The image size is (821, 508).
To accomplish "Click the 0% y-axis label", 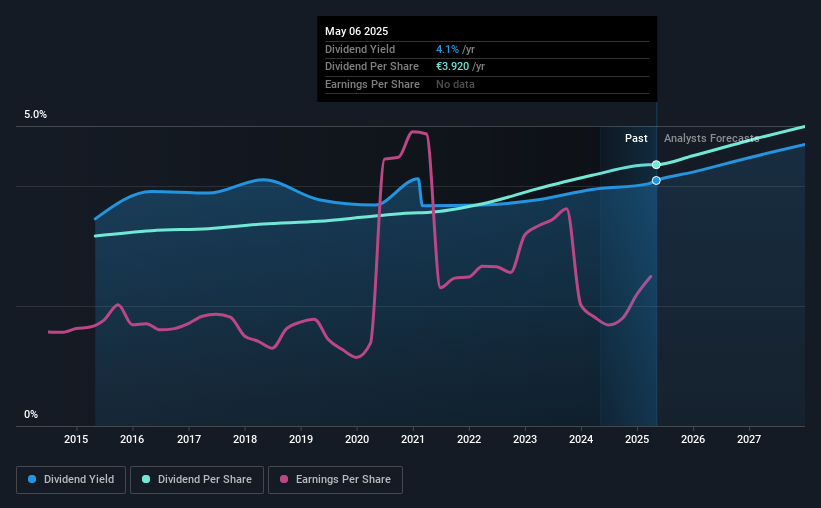I will pos(31,414).
